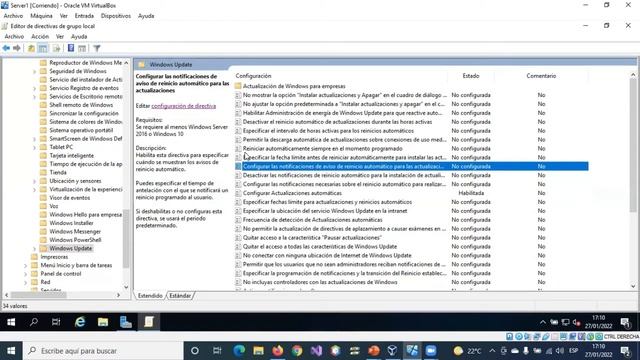This screenshot has width=640, height=360.
Task: Select 'Reiniciar automáticamente siempre en el momento programado'
Action: click(x=322, y=149)
